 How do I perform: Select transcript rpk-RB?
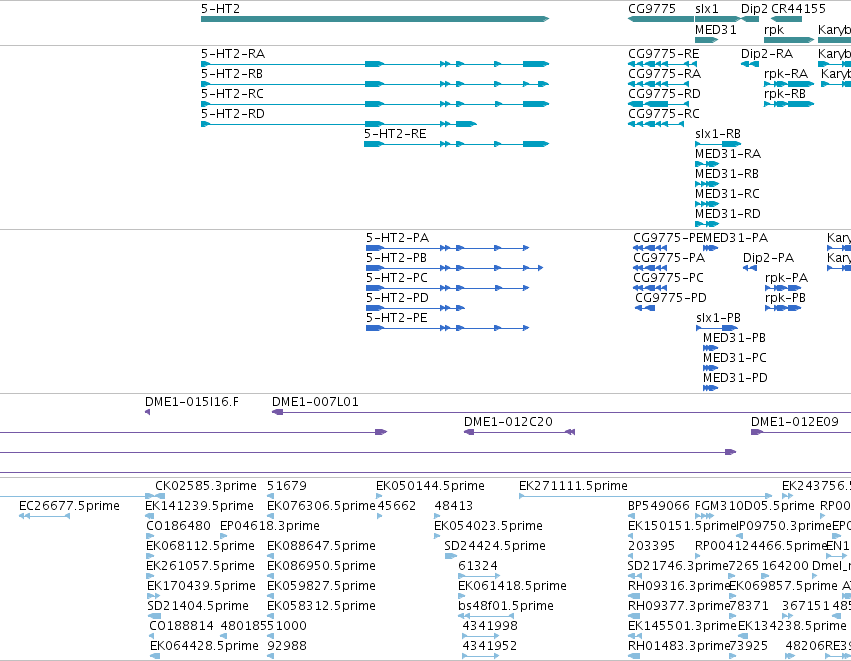click(x=789, y=104)
